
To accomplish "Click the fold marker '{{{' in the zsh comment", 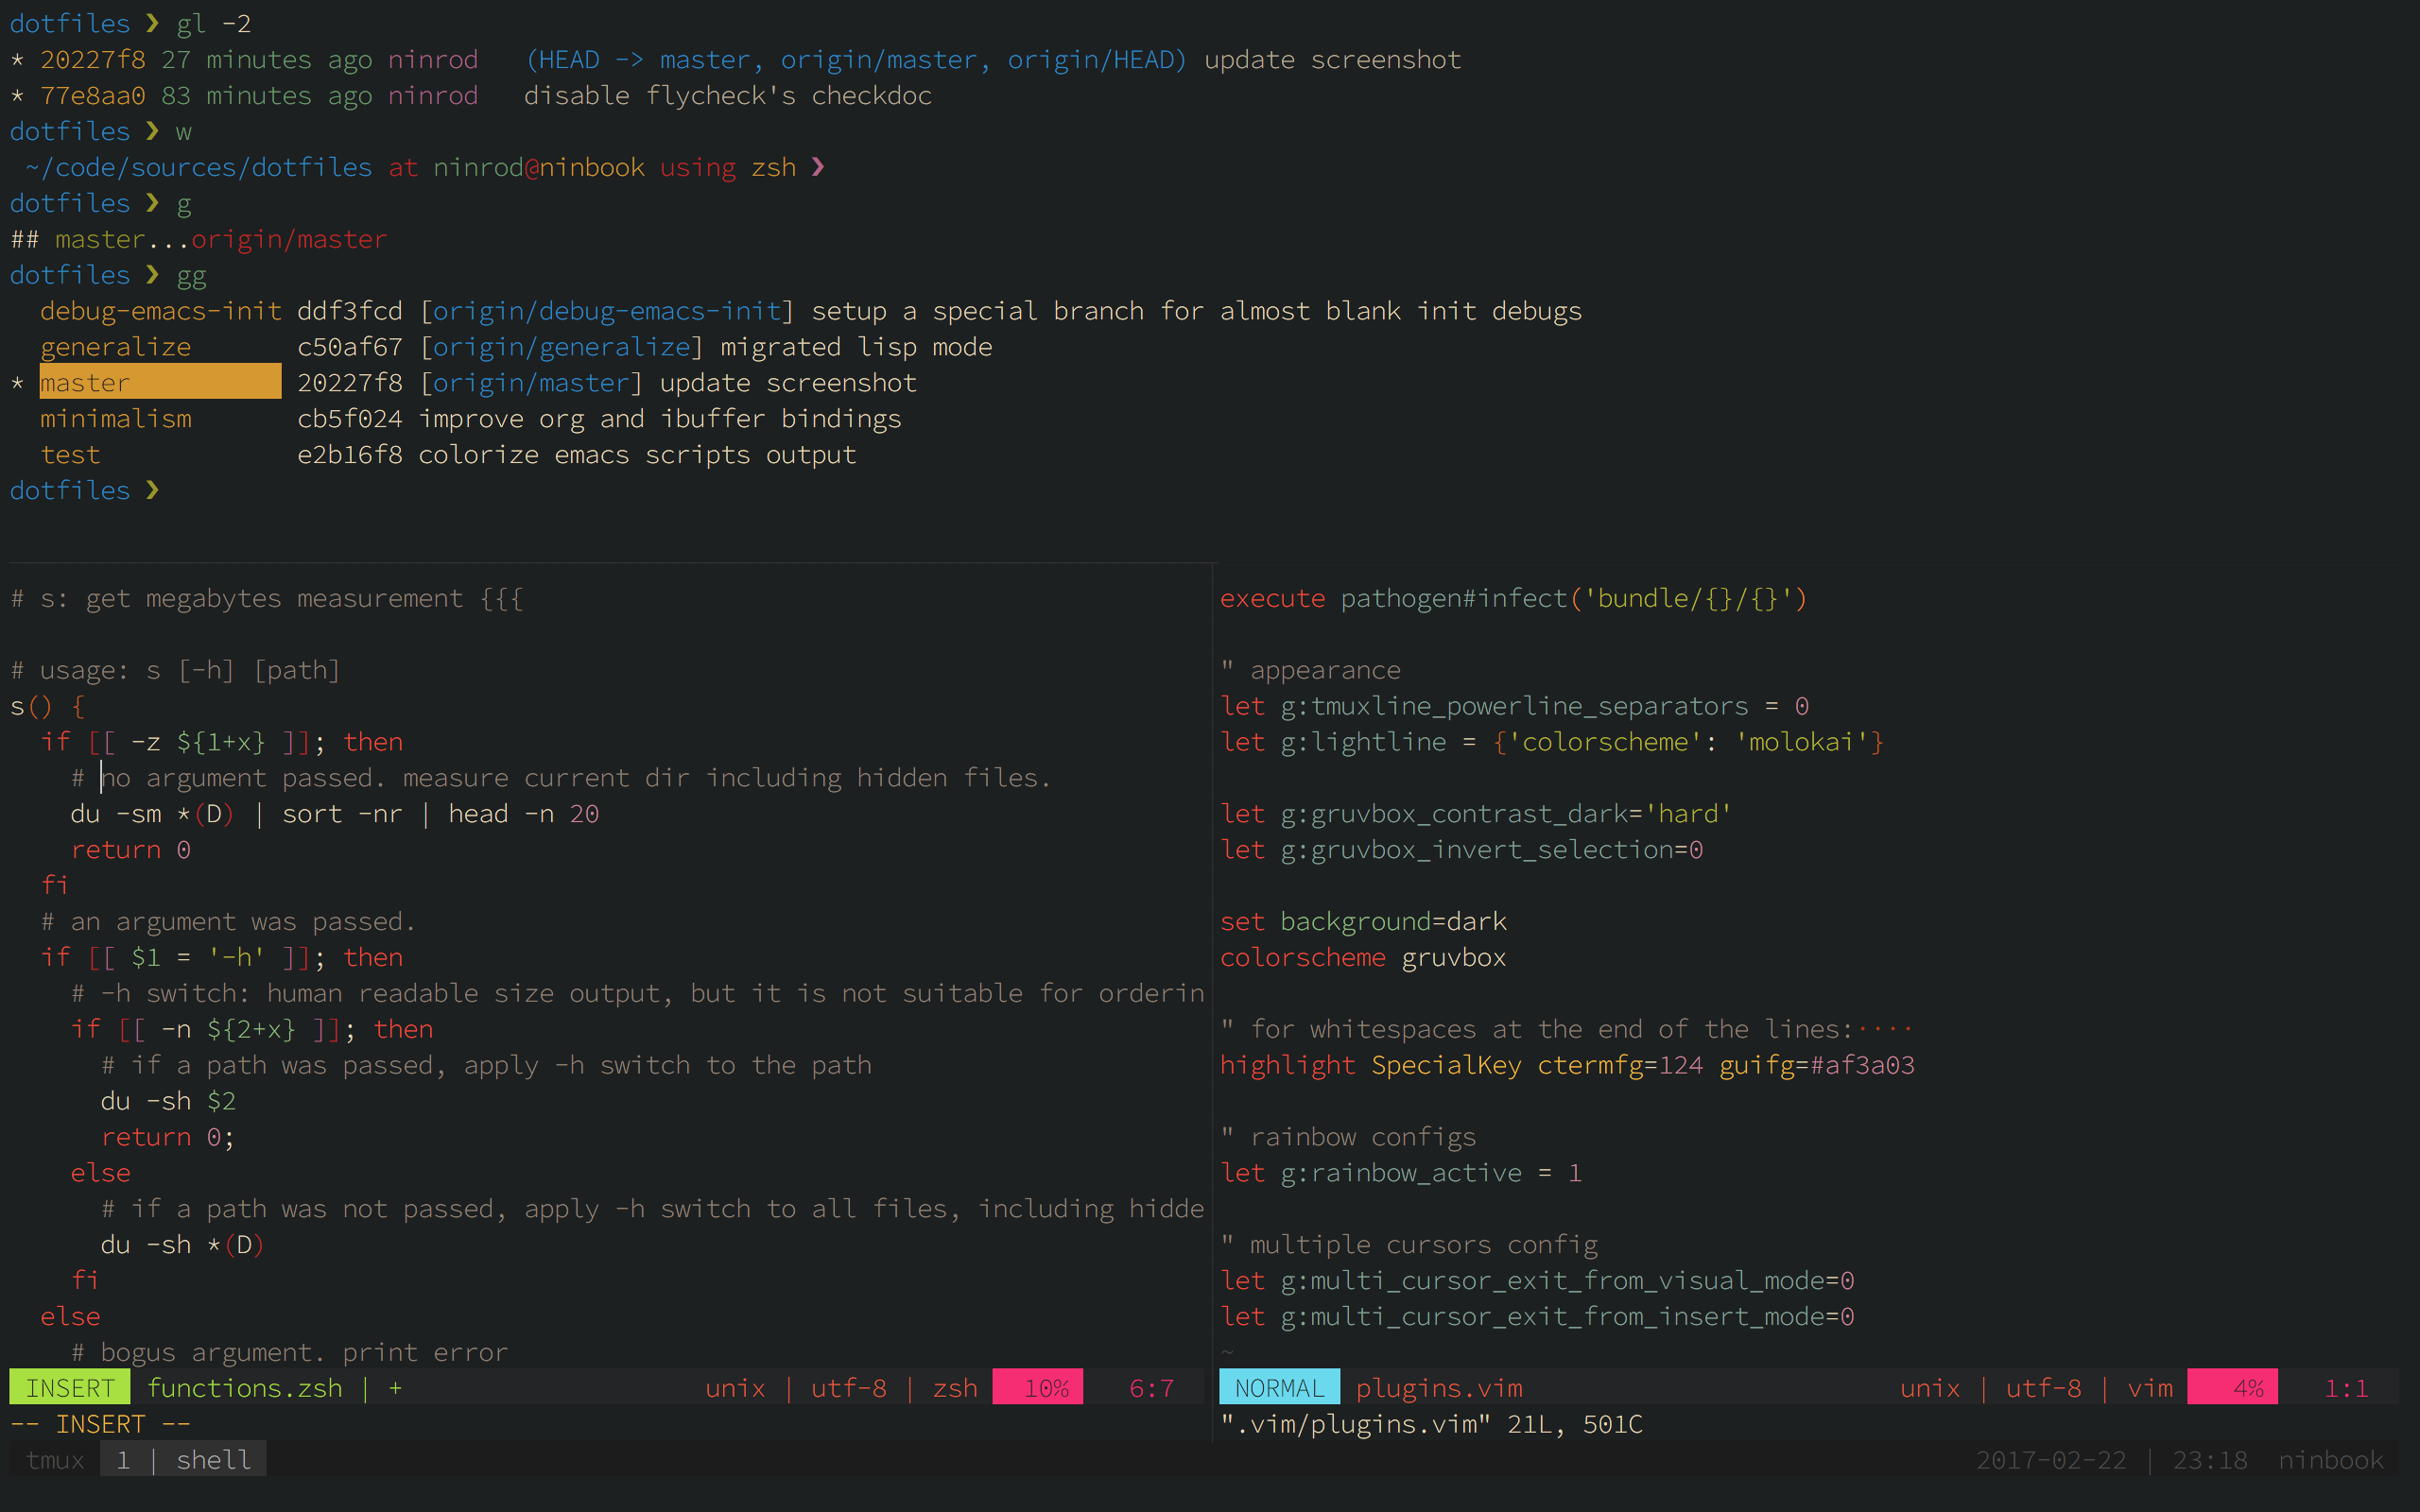I will point(501,598).
